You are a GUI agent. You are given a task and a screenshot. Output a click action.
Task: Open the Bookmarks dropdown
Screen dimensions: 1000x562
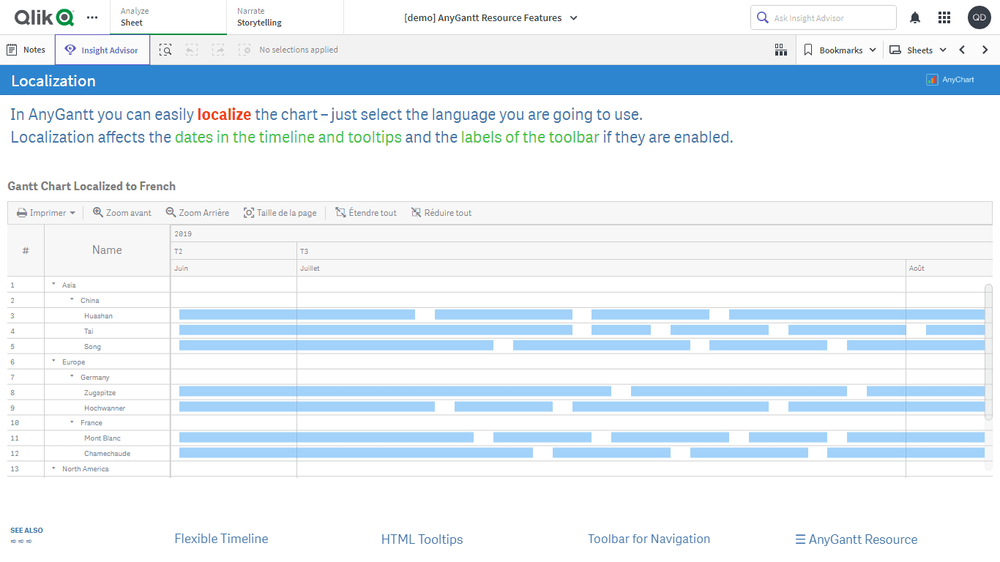pyautogui.click(x=840, y=50)
